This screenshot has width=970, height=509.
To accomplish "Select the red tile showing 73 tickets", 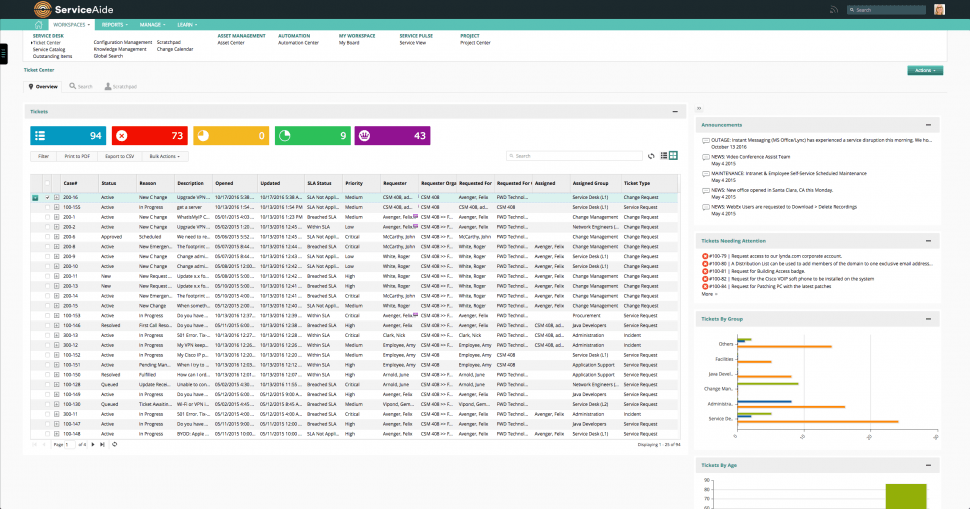I will pyautogui.click(x=150, y=135).
